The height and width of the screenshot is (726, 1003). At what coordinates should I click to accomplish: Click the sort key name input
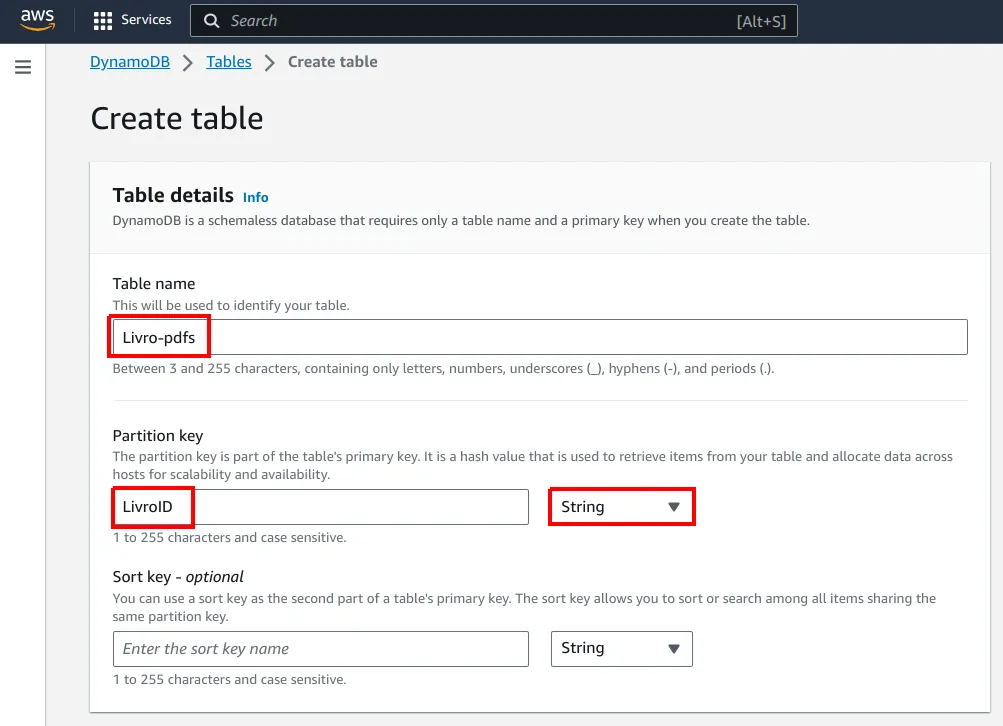coord(320,649)
